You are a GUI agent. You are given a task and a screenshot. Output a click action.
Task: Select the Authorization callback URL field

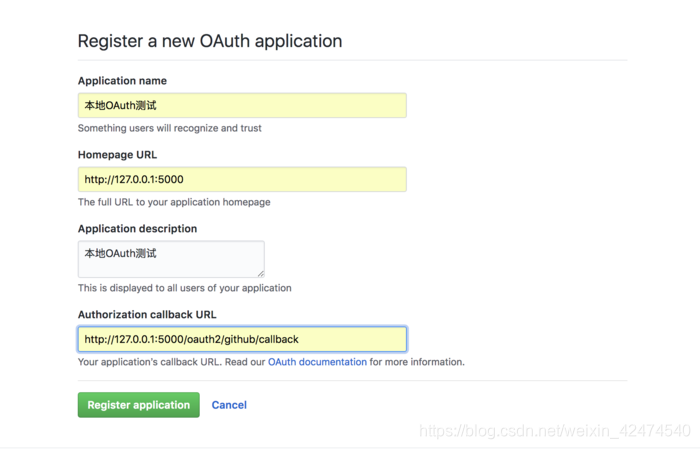pos(242,339)
